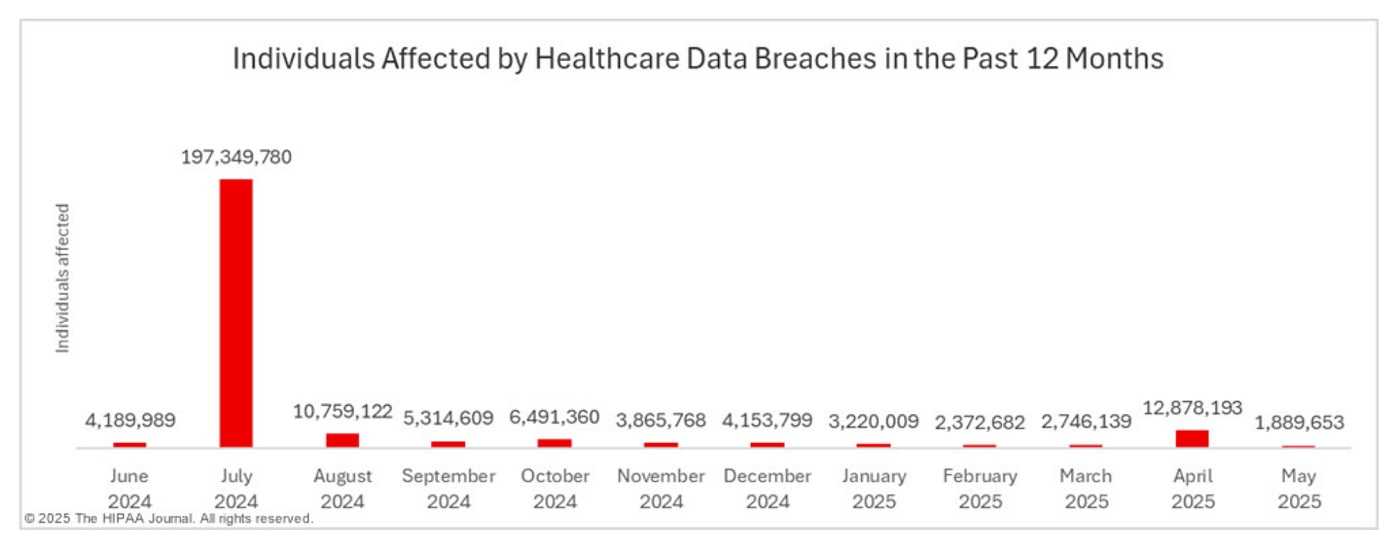Screen dimensions: 1400x545
Task: Click the 1,889,653 value label
Action: (1299, 422)
